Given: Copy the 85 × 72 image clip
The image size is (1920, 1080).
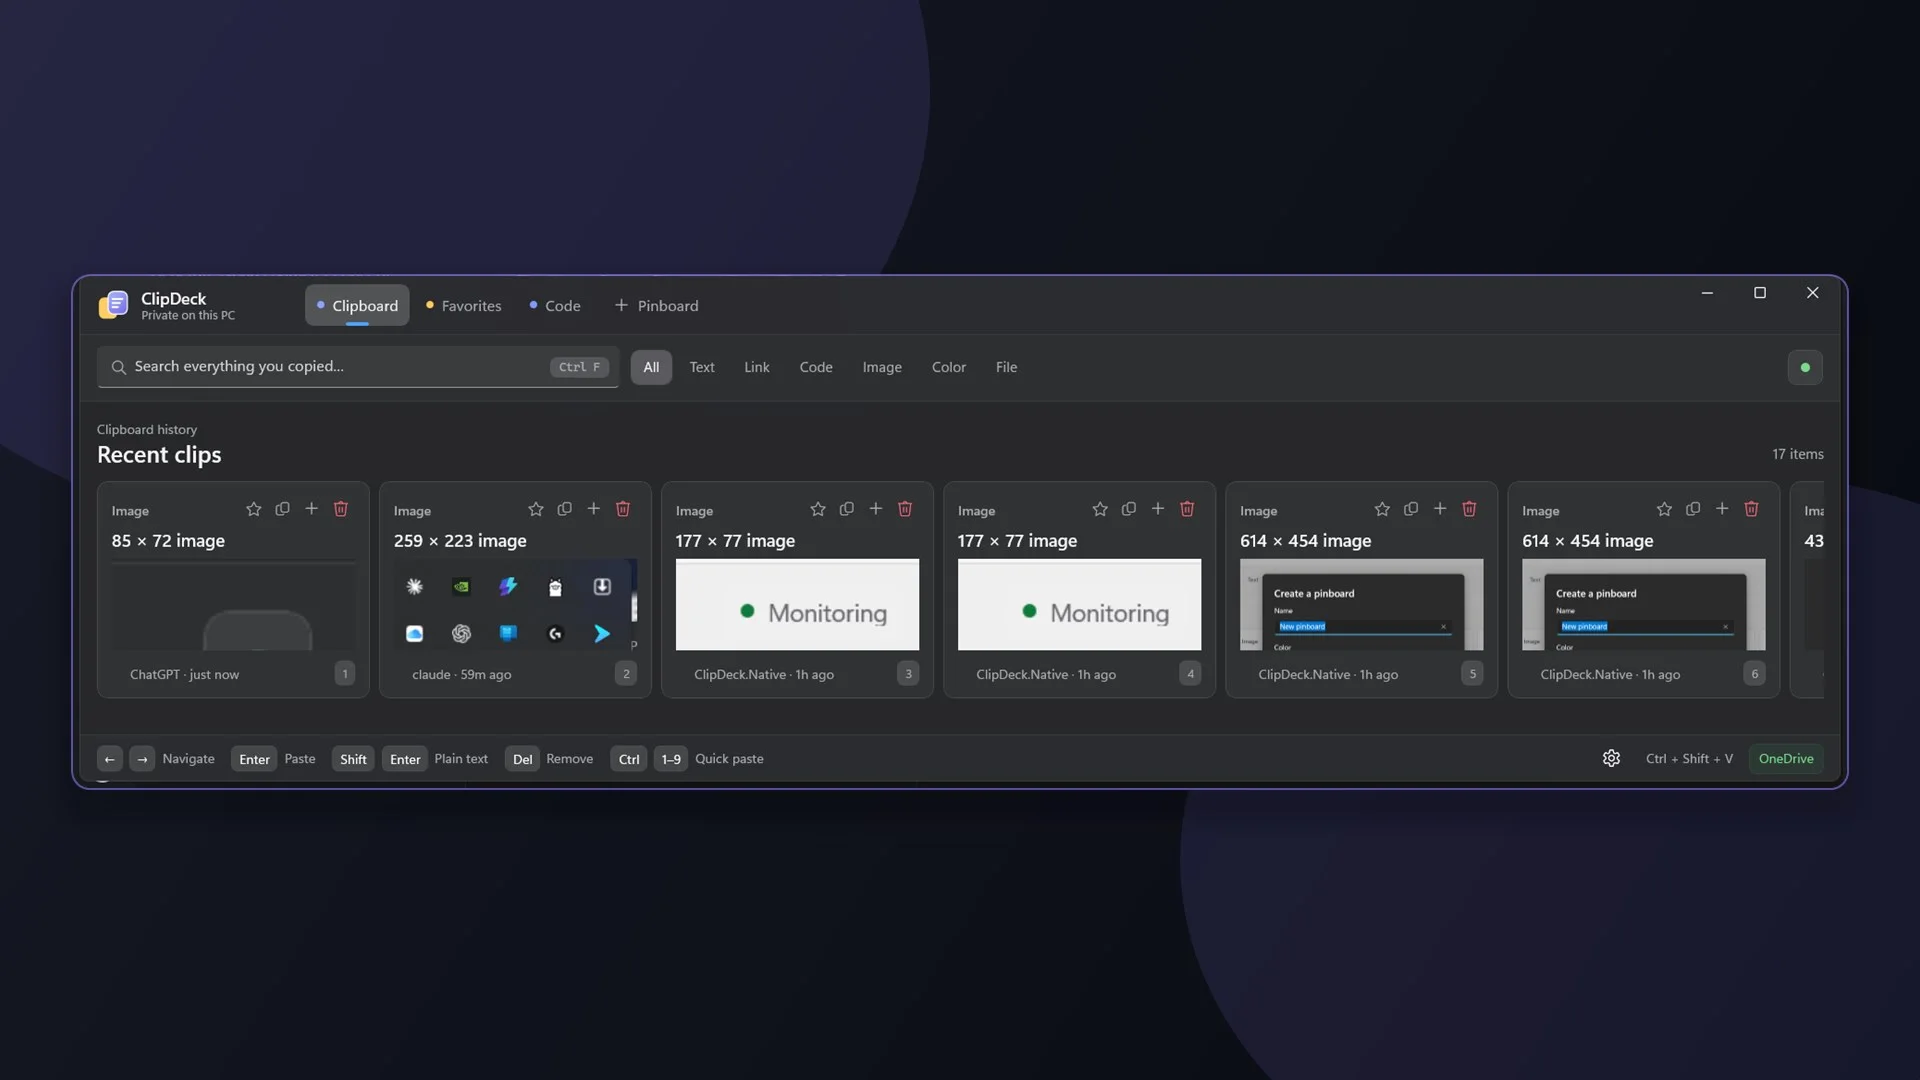Looking at the screenshot, I should coord(282,509).
